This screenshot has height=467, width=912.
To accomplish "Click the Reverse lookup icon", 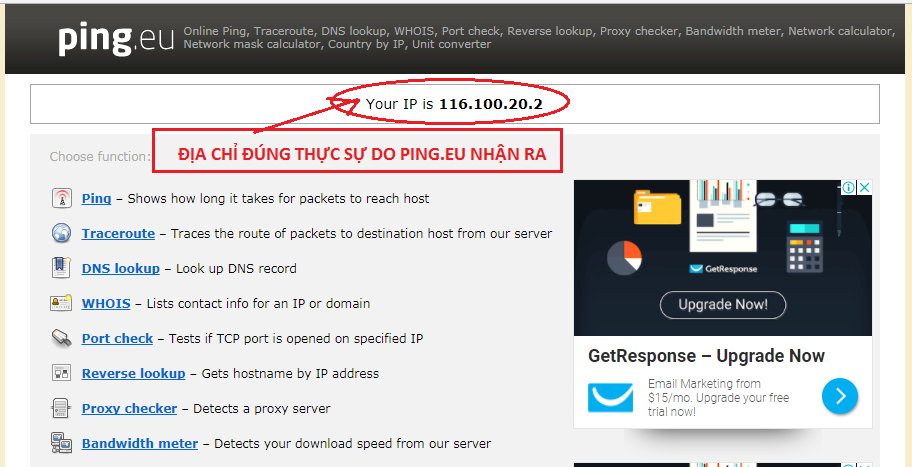I will 61,373.
